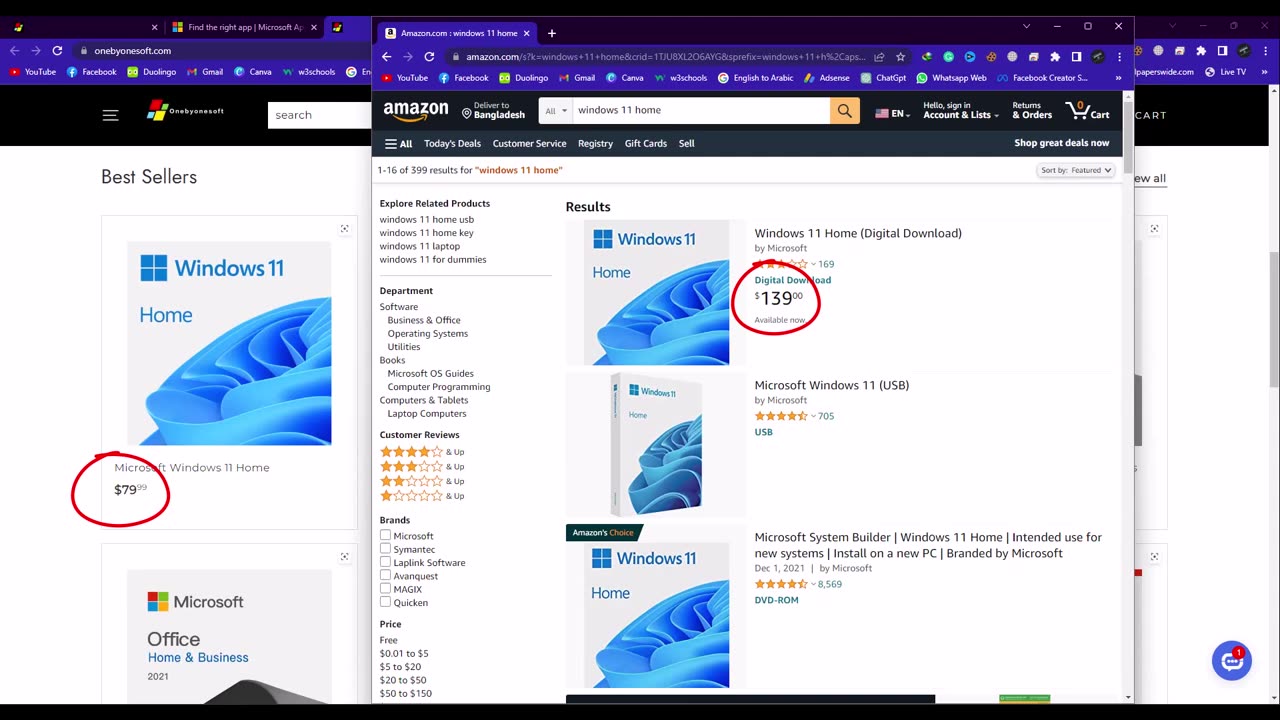The image size is (1280, 720).
Task: Reload the onebyonesoft.com page
Action: (x=57, y=50)
